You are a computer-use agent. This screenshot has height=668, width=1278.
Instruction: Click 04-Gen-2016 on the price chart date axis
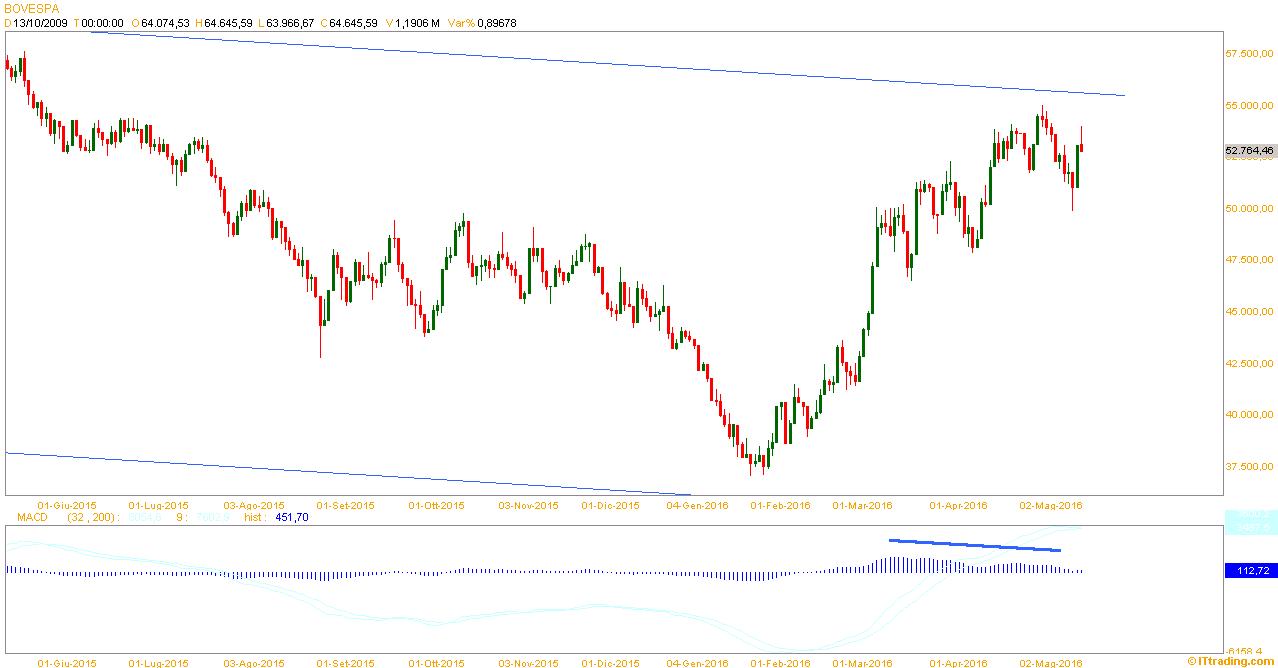[698, 505]
